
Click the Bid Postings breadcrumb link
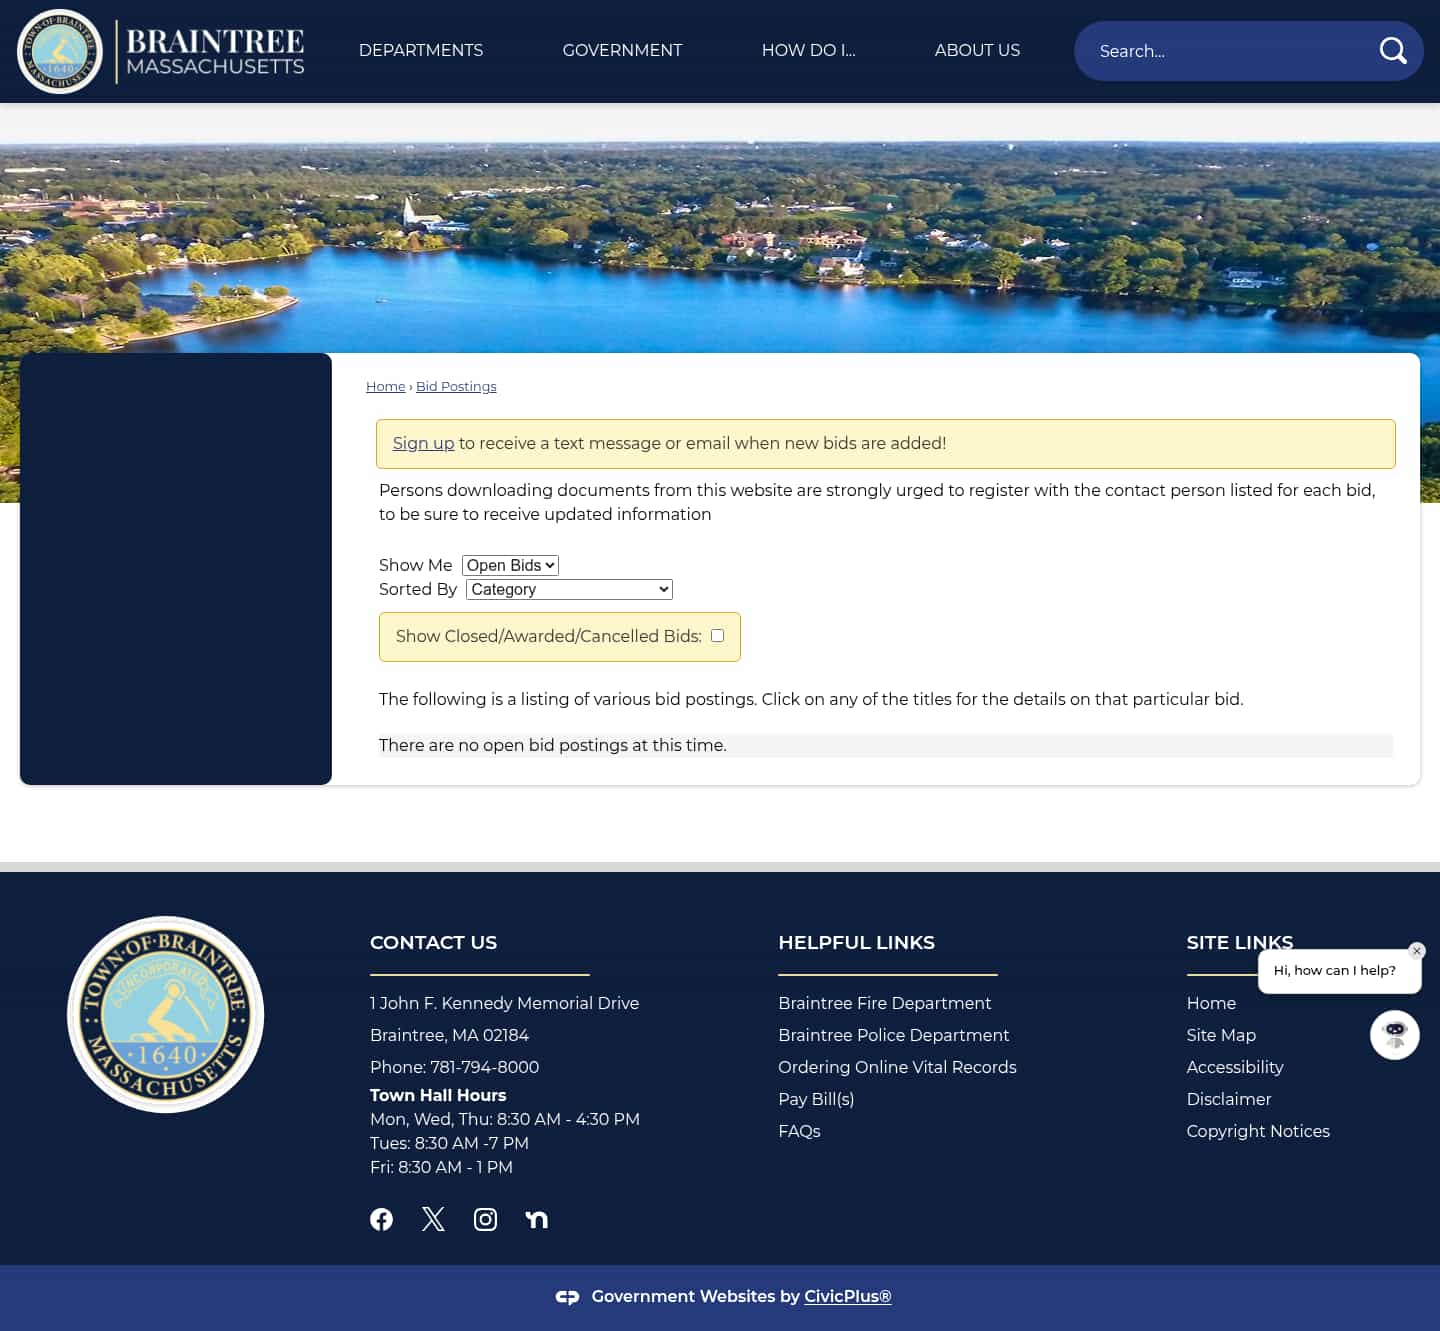tap(456, 386)
